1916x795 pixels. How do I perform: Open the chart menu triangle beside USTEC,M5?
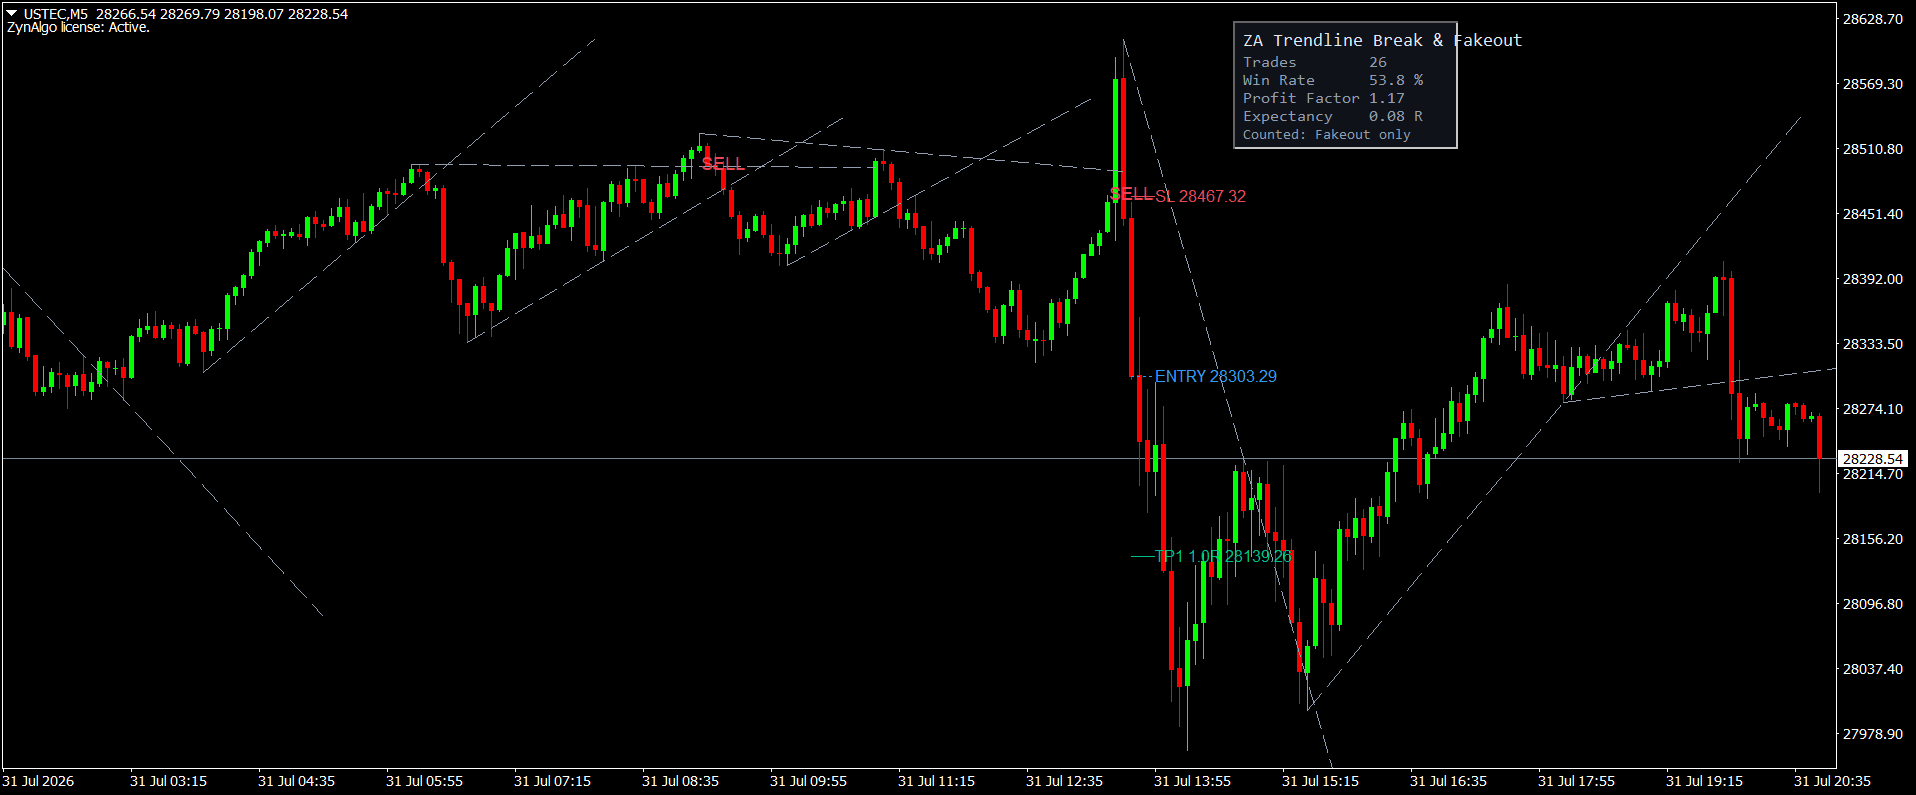(x=12, y=14)
